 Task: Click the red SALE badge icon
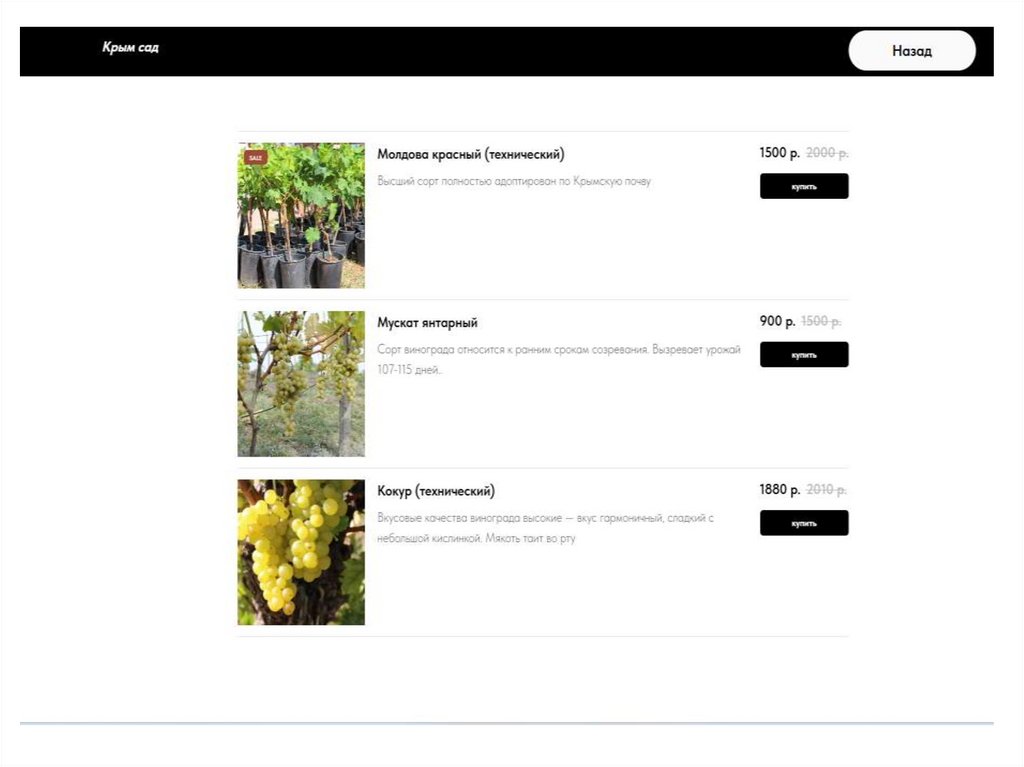pos(255,157)
